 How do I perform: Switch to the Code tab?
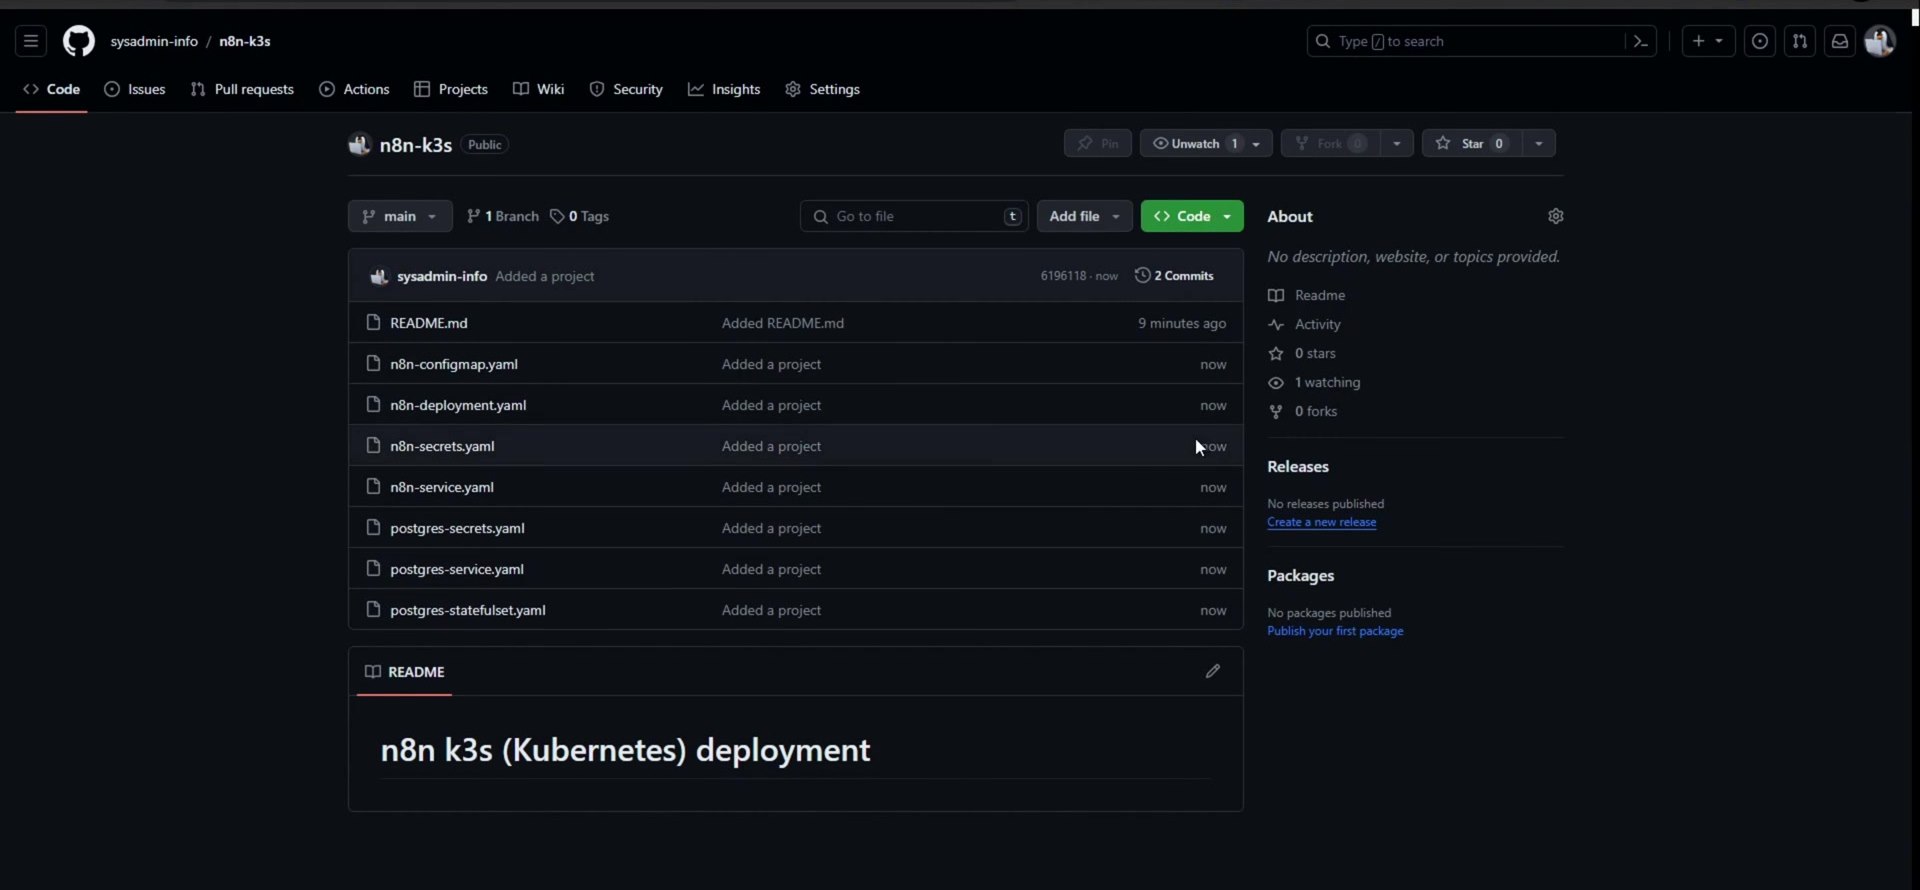click(x=52, y=89)
